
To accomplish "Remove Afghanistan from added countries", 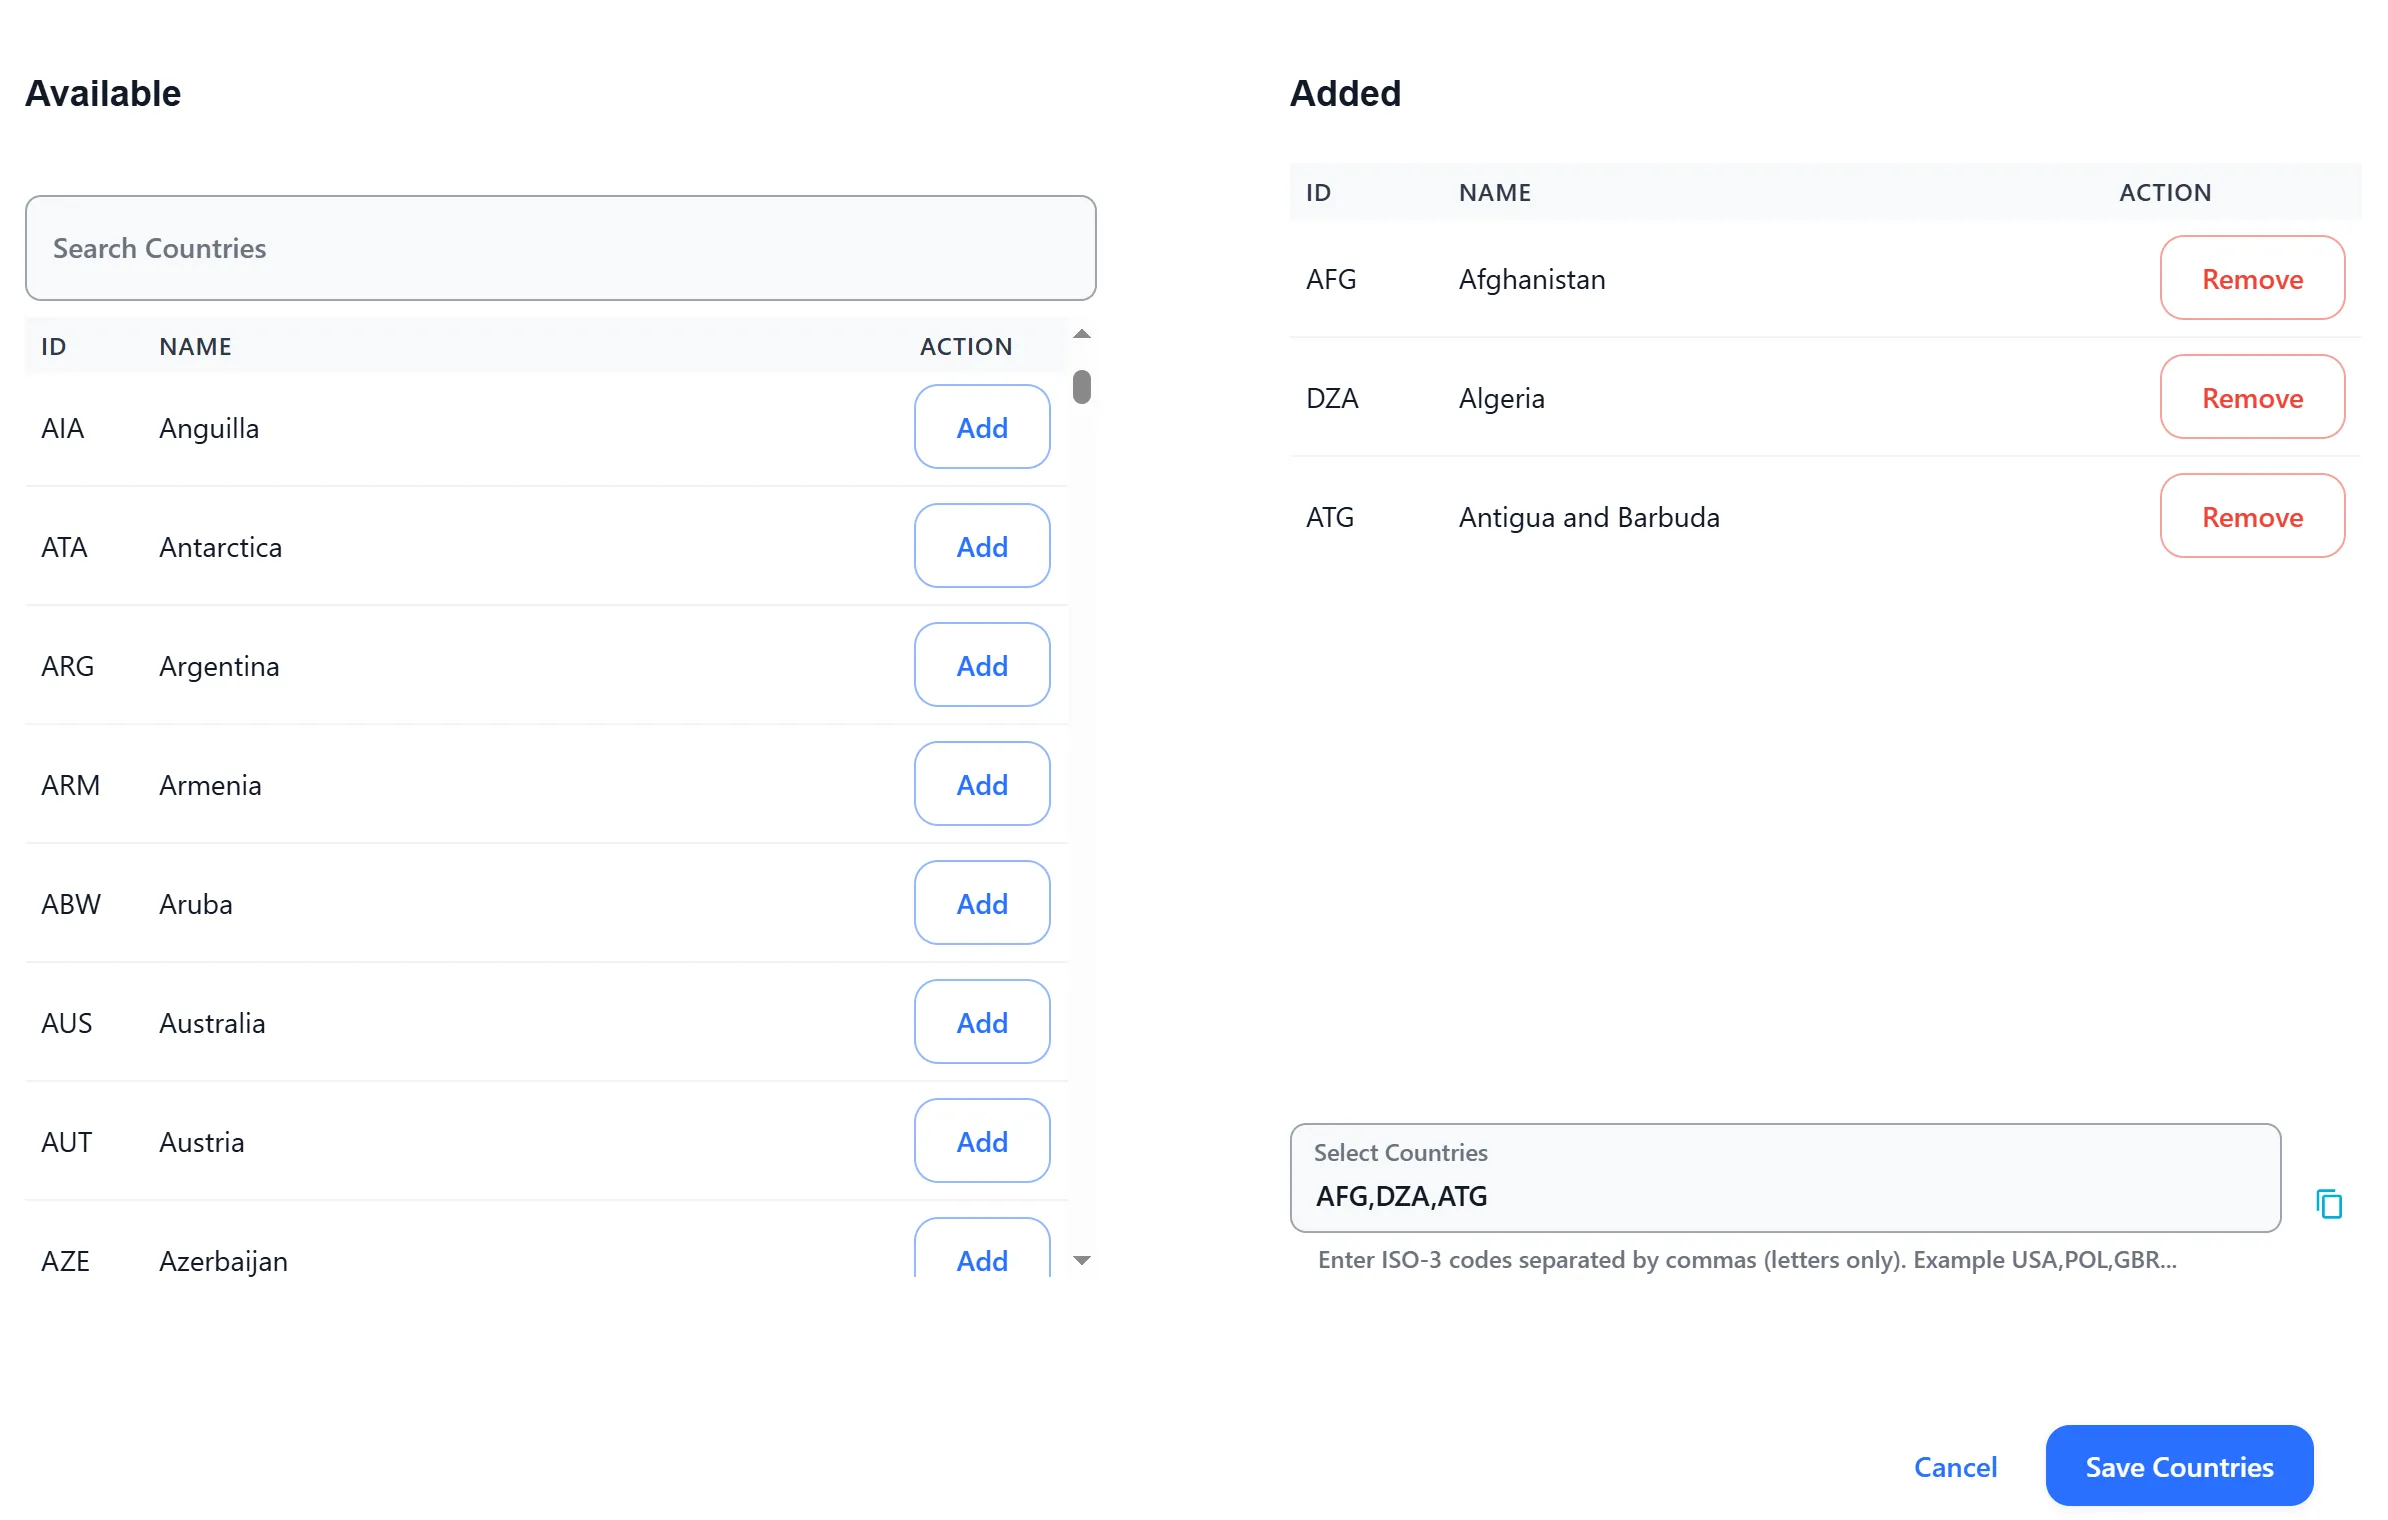I will click(x=2251, y=279).
